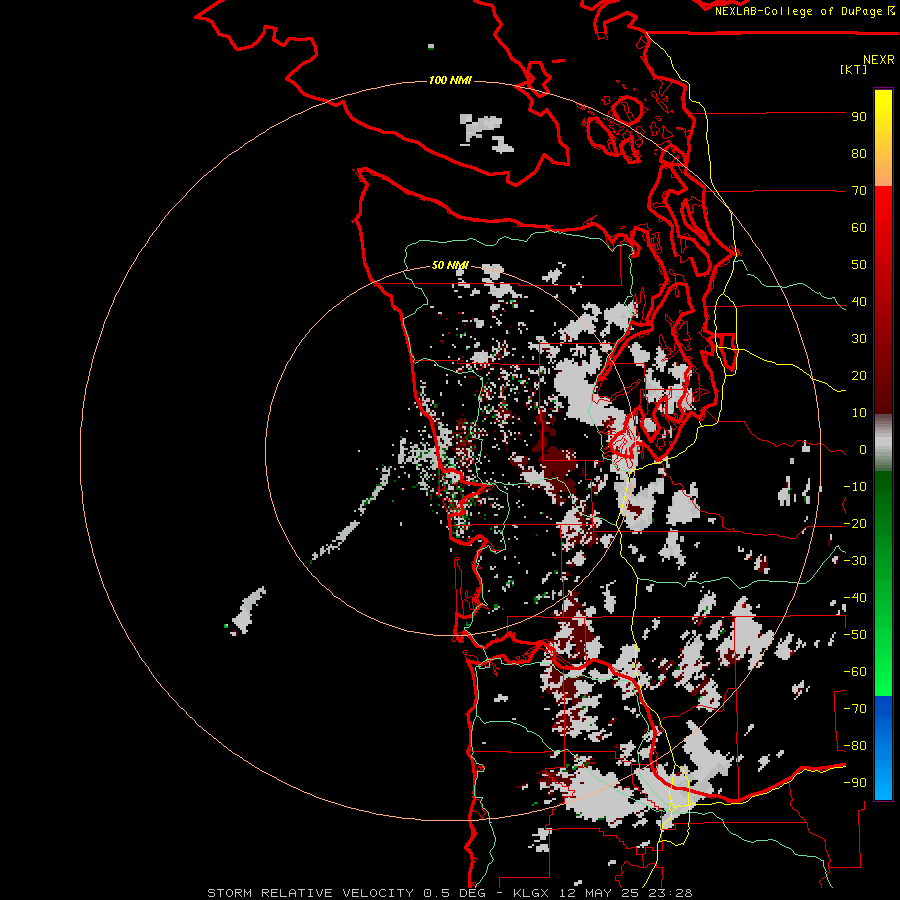Click the 80 knots scale label
The image size is (900, 900).
[x=859, y=153]
